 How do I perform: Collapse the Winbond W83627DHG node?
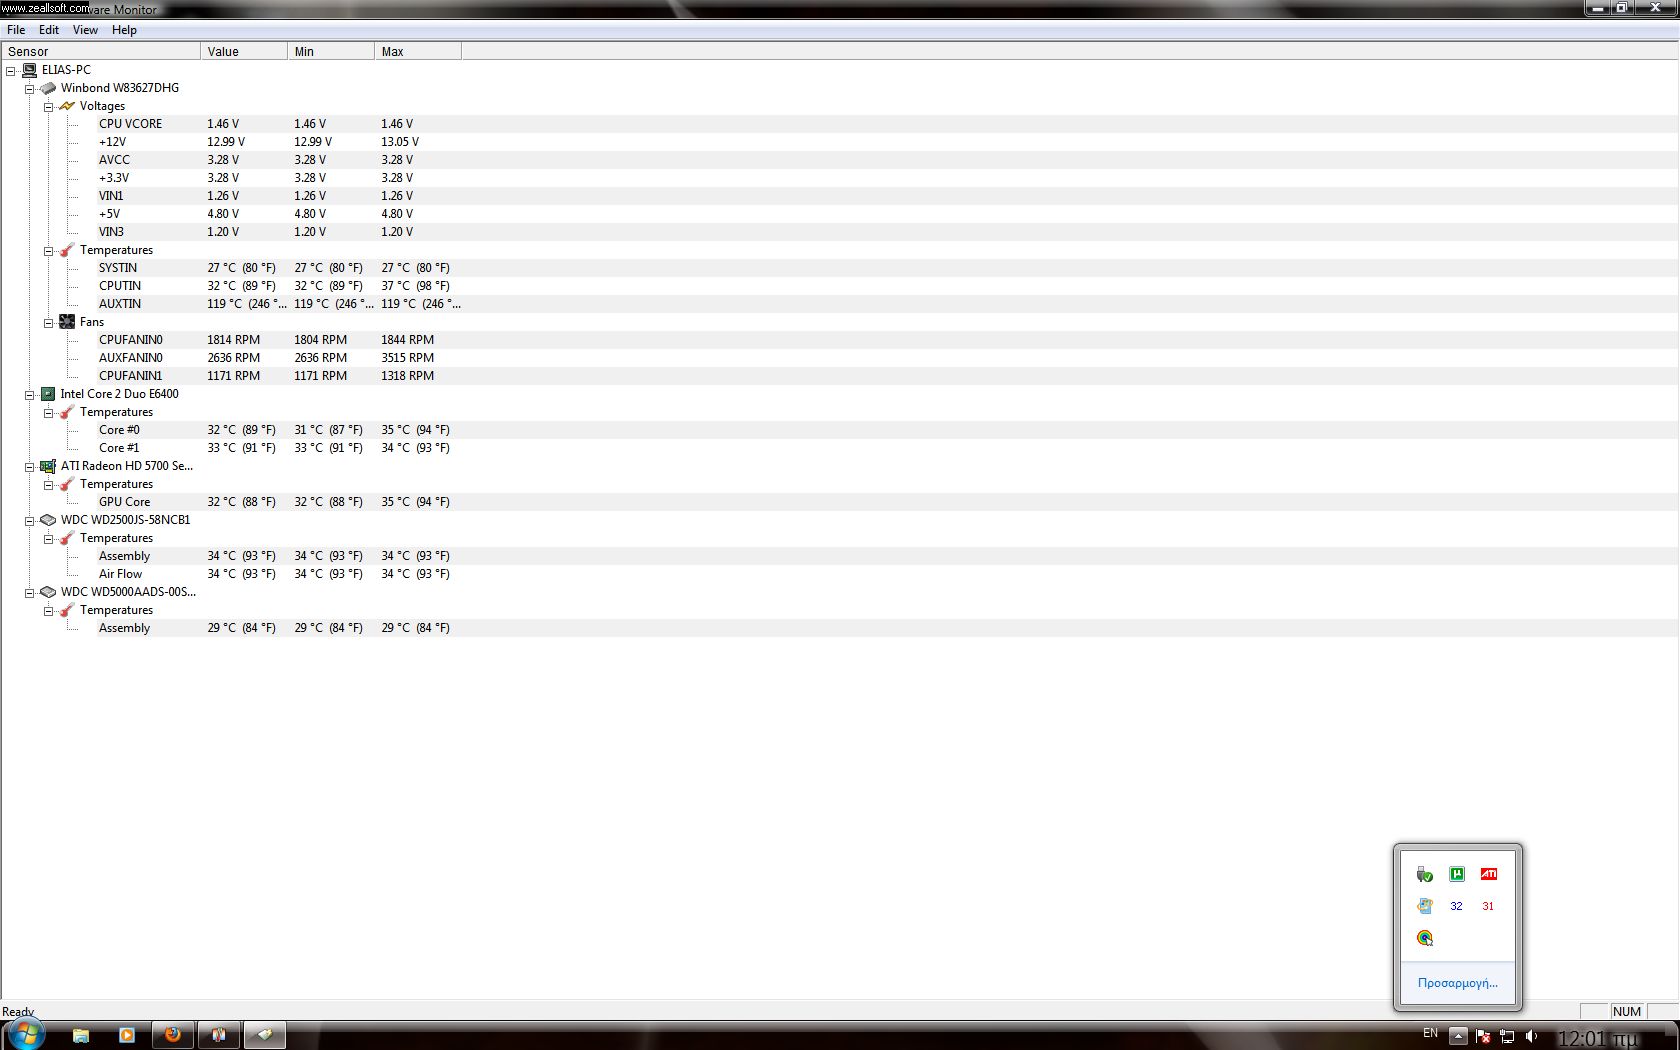point(30,89)
